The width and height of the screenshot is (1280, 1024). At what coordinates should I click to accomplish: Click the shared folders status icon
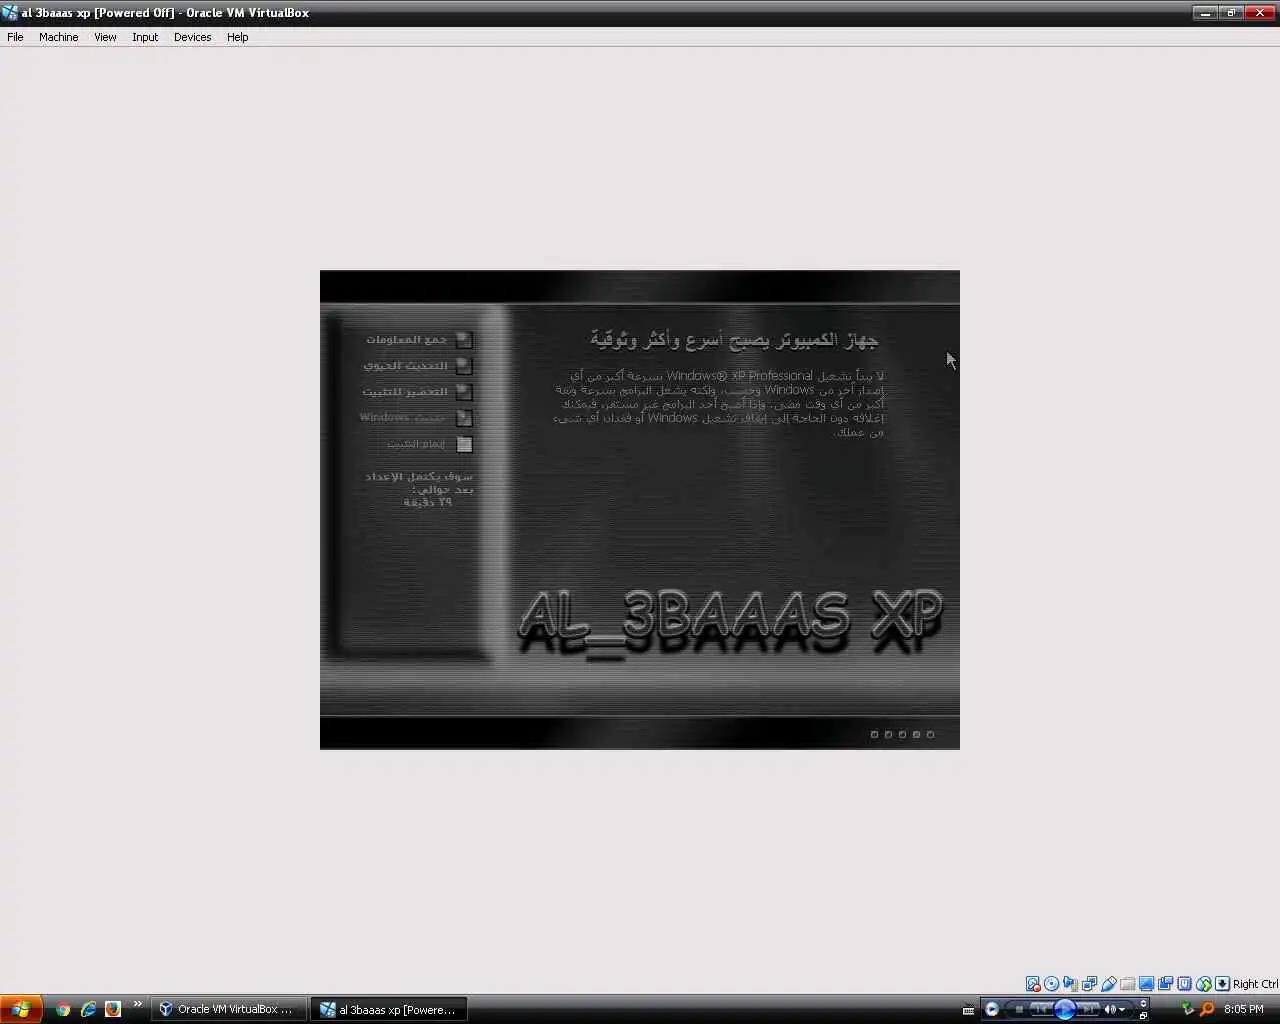click(1127, 984)
